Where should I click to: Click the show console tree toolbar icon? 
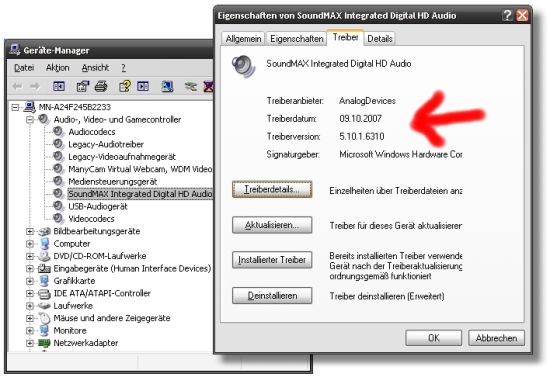[59, 86]
